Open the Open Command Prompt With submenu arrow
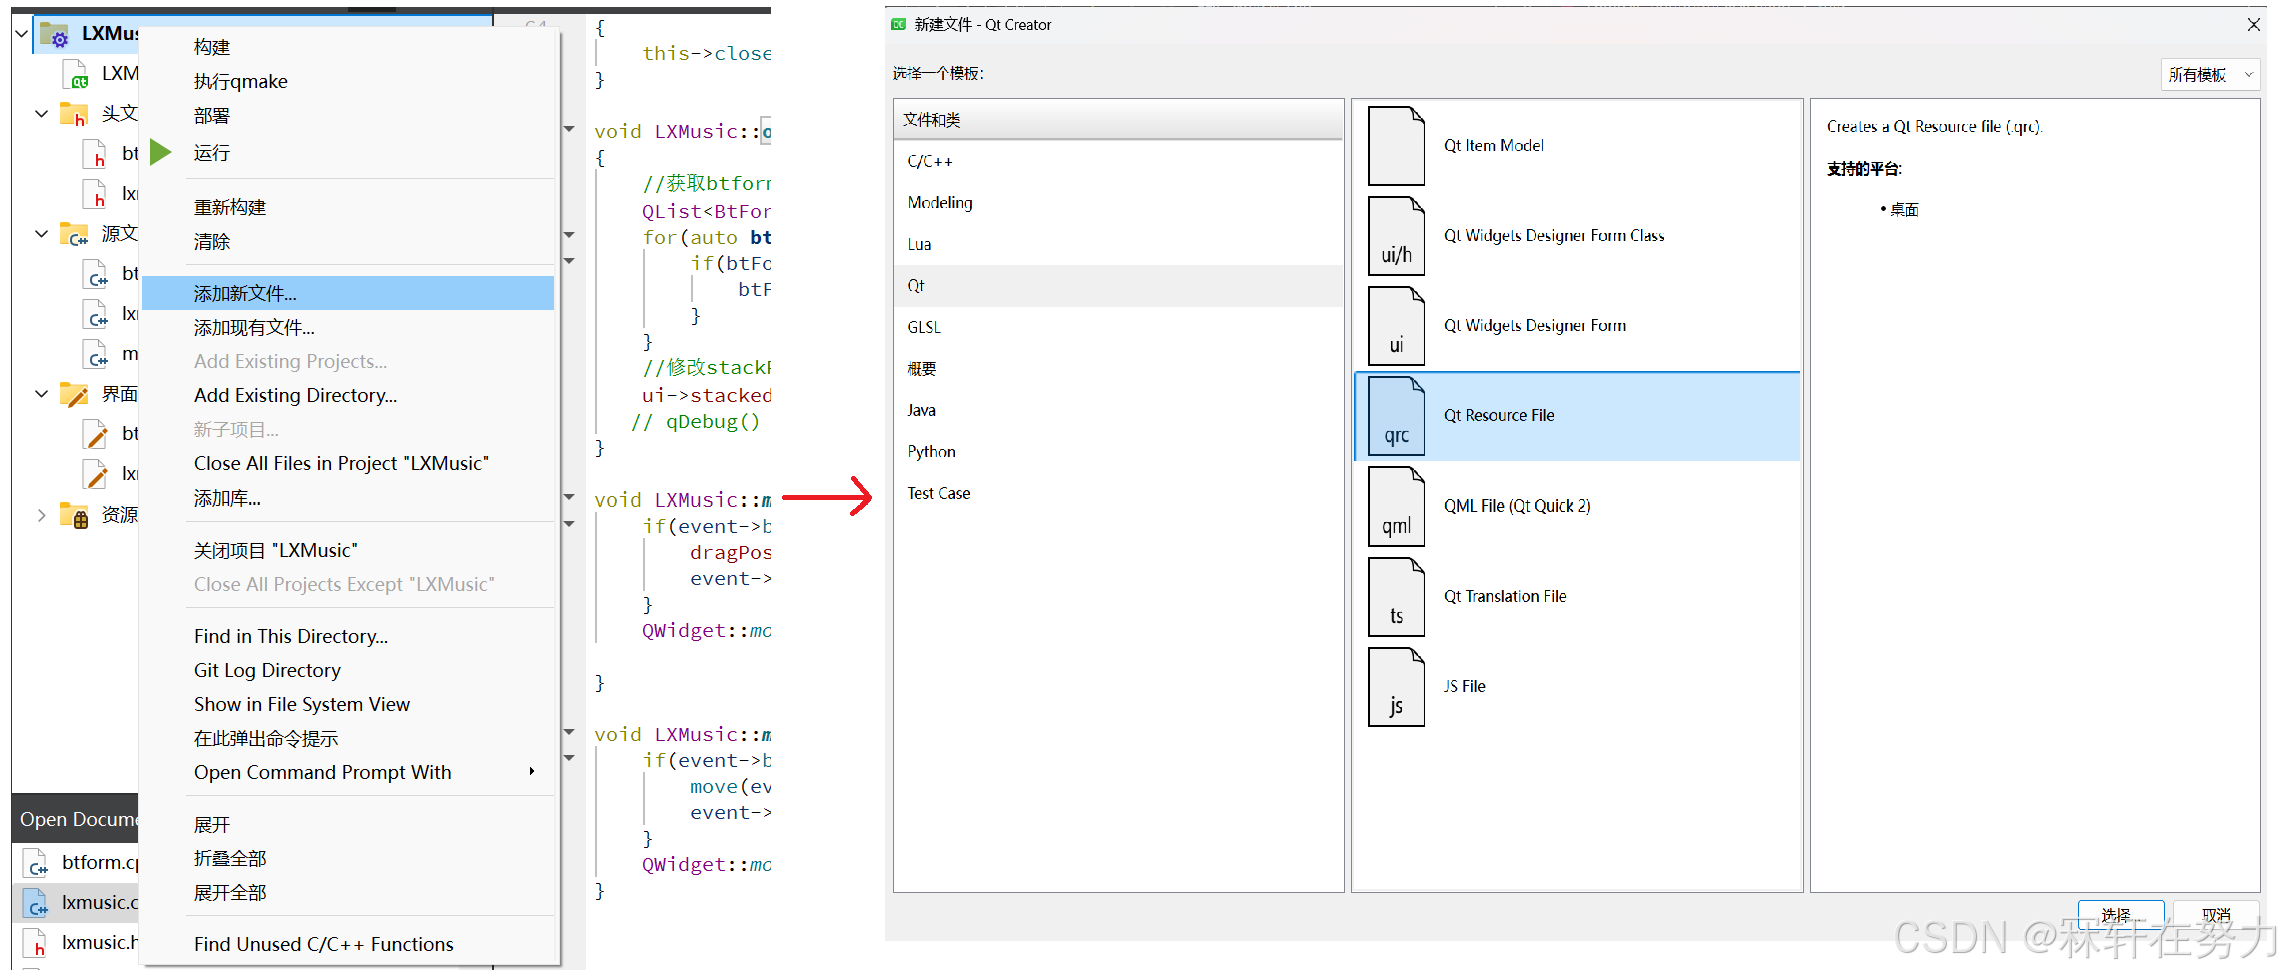 (x=532, y=772)
